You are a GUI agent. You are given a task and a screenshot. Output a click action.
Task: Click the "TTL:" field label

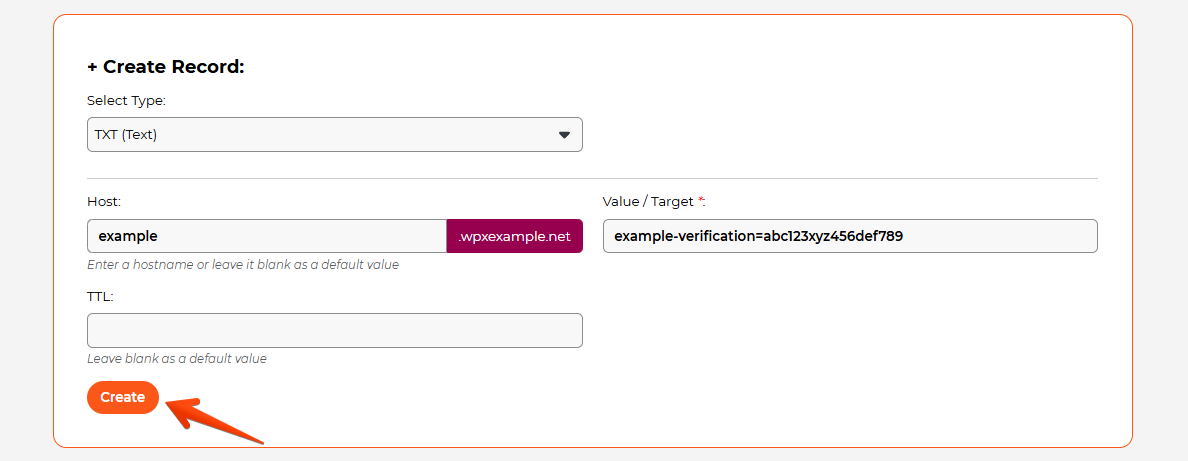101,296
